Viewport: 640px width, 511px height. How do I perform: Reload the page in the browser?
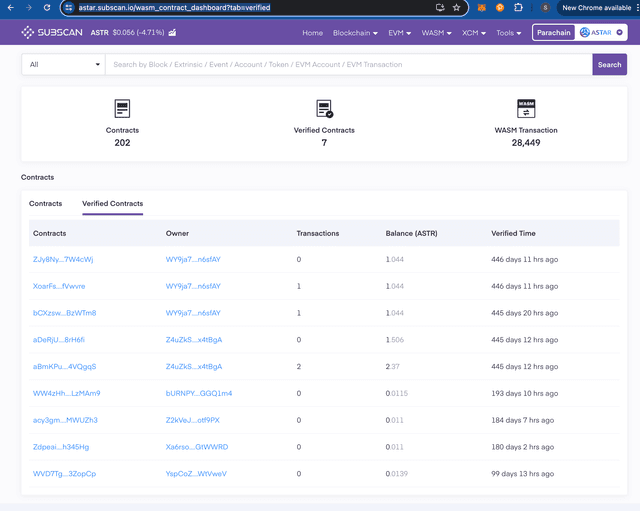(47, 8)
